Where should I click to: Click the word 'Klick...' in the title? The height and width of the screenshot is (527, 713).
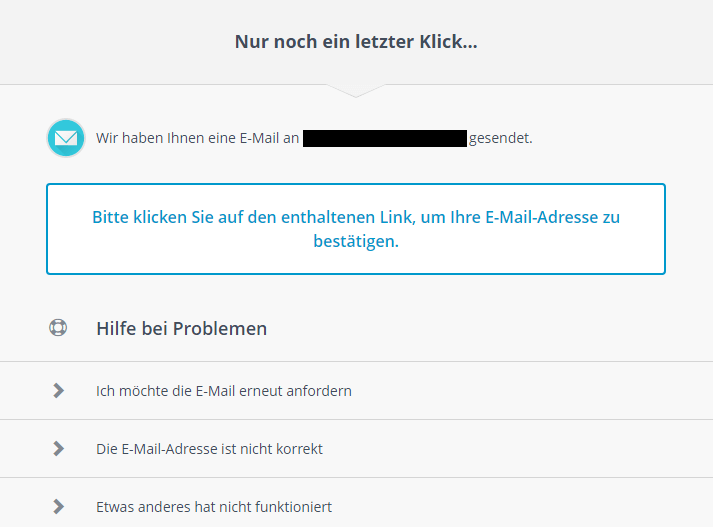(x=448, y=42)
